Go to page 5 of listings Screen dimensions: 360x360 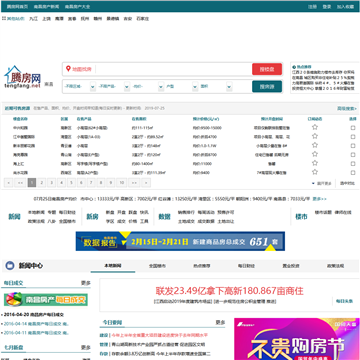tap(71, 183)
